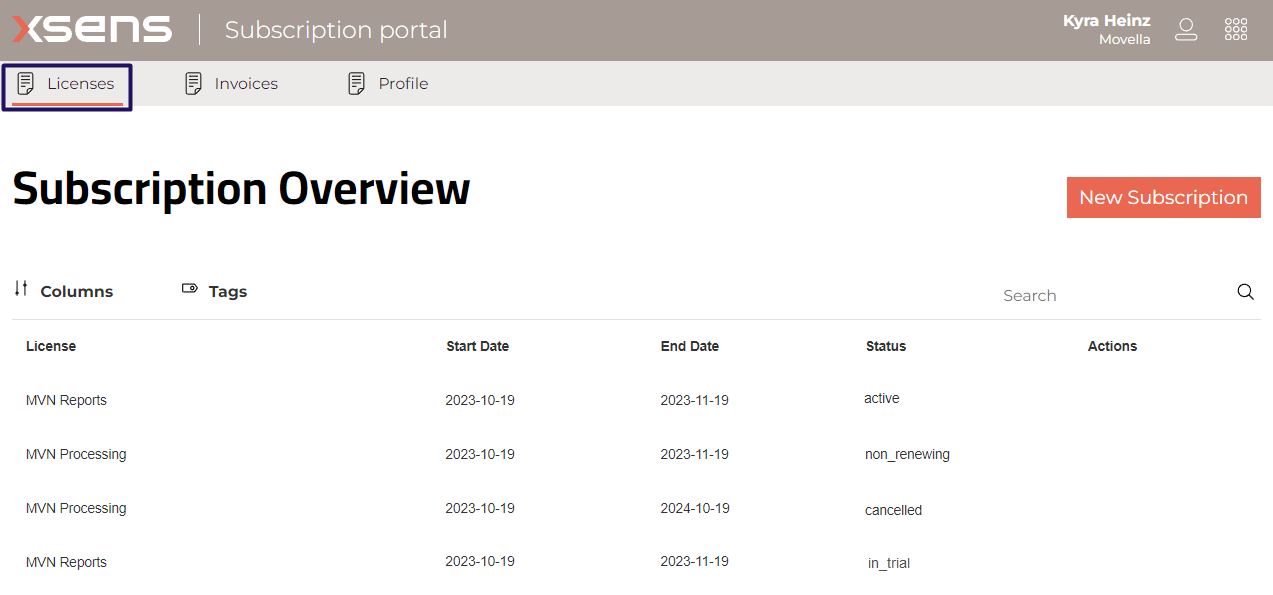Click the Tags label icon
The height and width of the screenshot is (595, 1273).
pos(189,288)
